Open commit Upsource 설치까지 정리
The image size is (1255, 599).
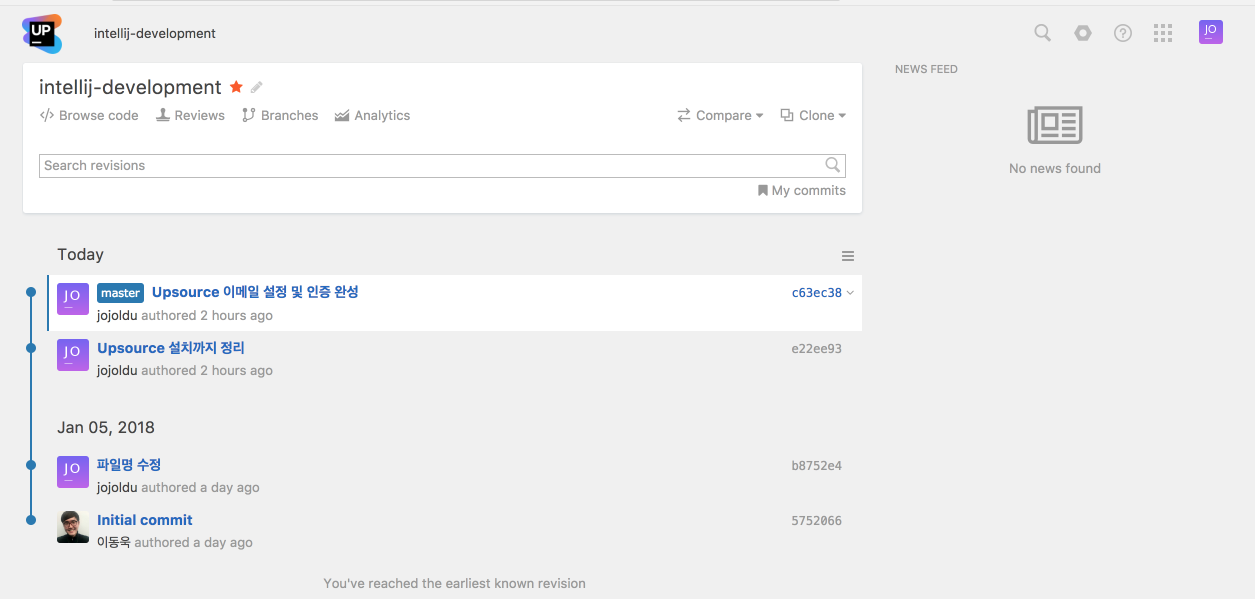coord(171,348)
